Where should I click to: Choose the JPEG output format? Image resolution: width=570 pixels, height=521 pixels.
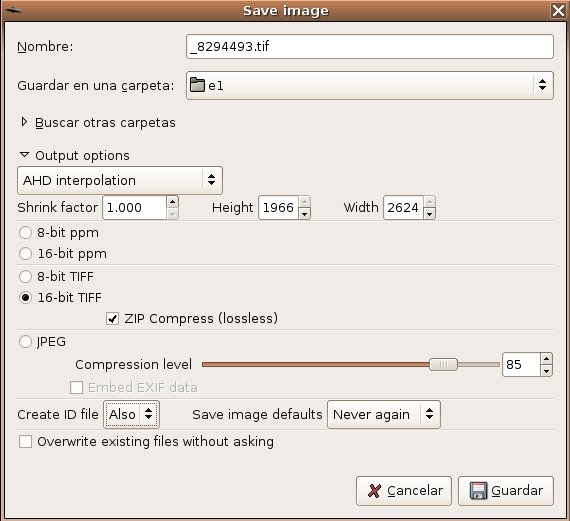click(25, 342)
